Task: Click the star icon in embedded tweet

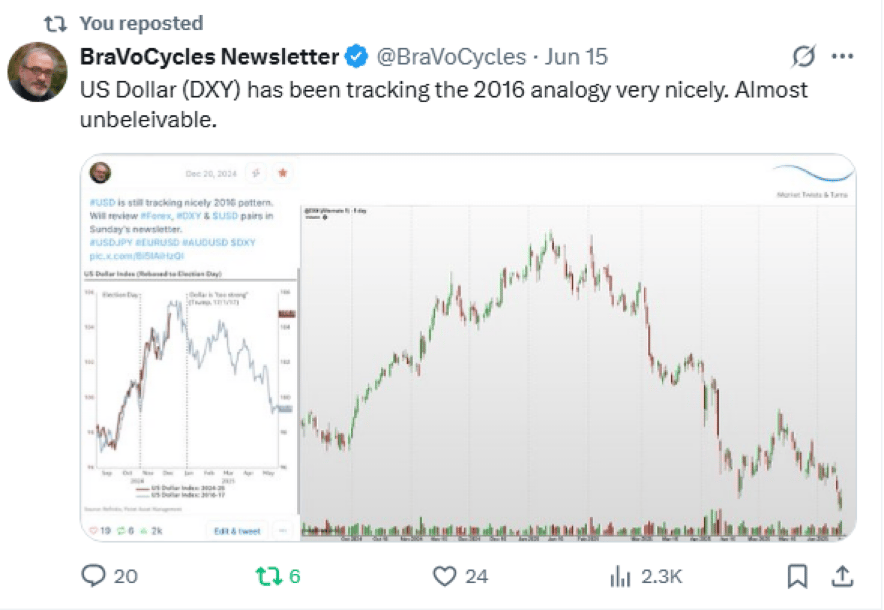Action: point(283,173)
